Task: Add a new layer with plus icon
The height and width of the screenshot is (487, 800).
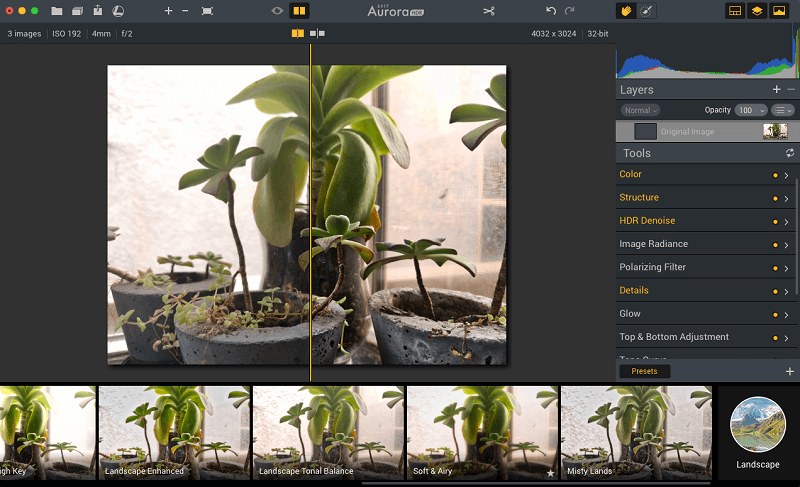Action: click(x=777, y=89)
